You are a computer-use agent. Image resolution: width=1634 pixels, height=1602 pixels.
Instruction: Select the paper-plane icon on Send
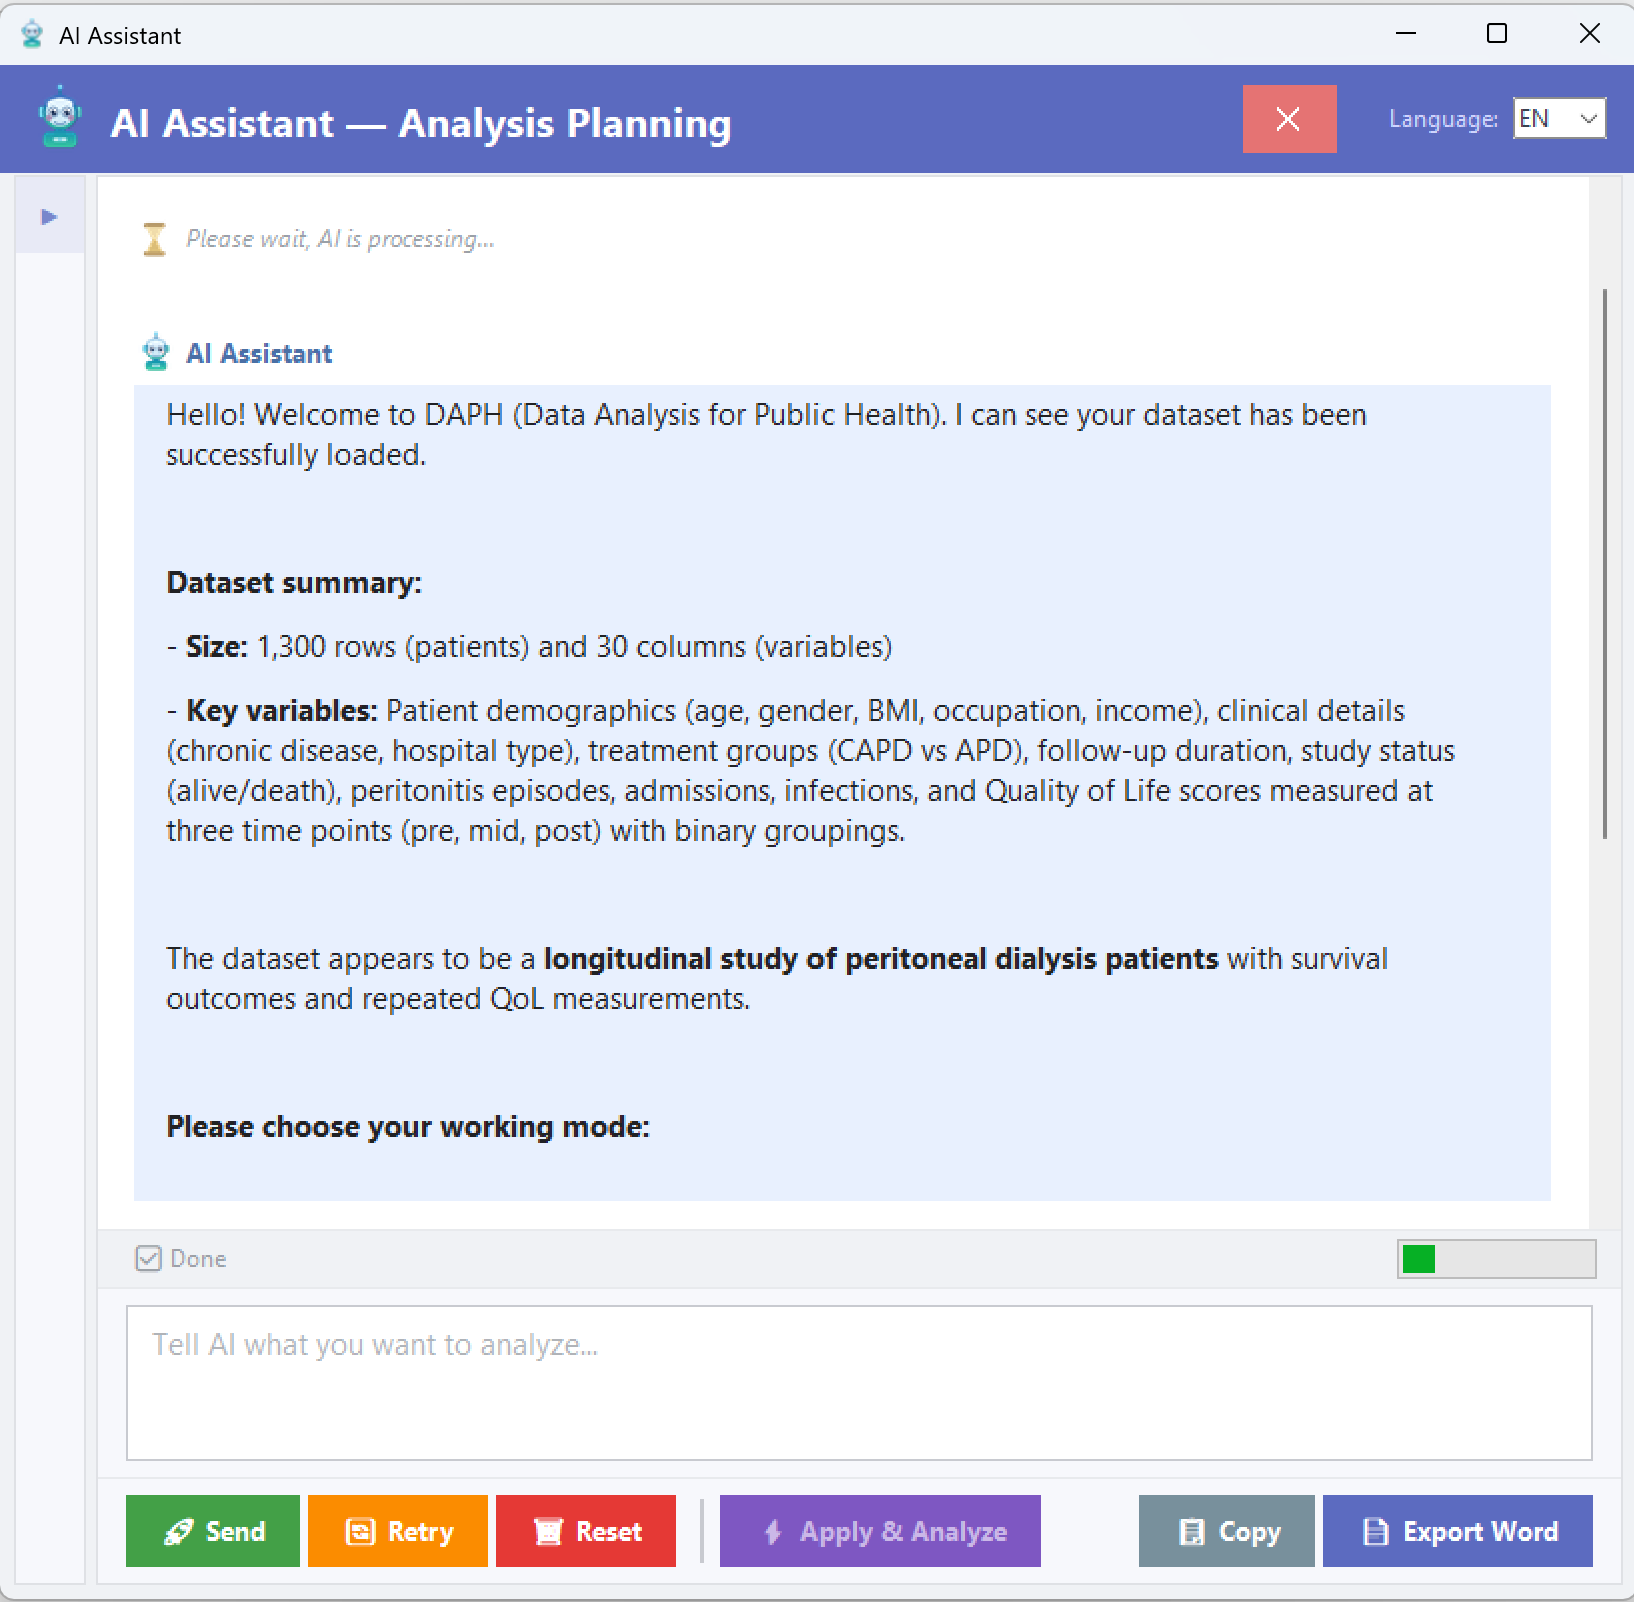pyautogui.click(x=177, y=1531)
